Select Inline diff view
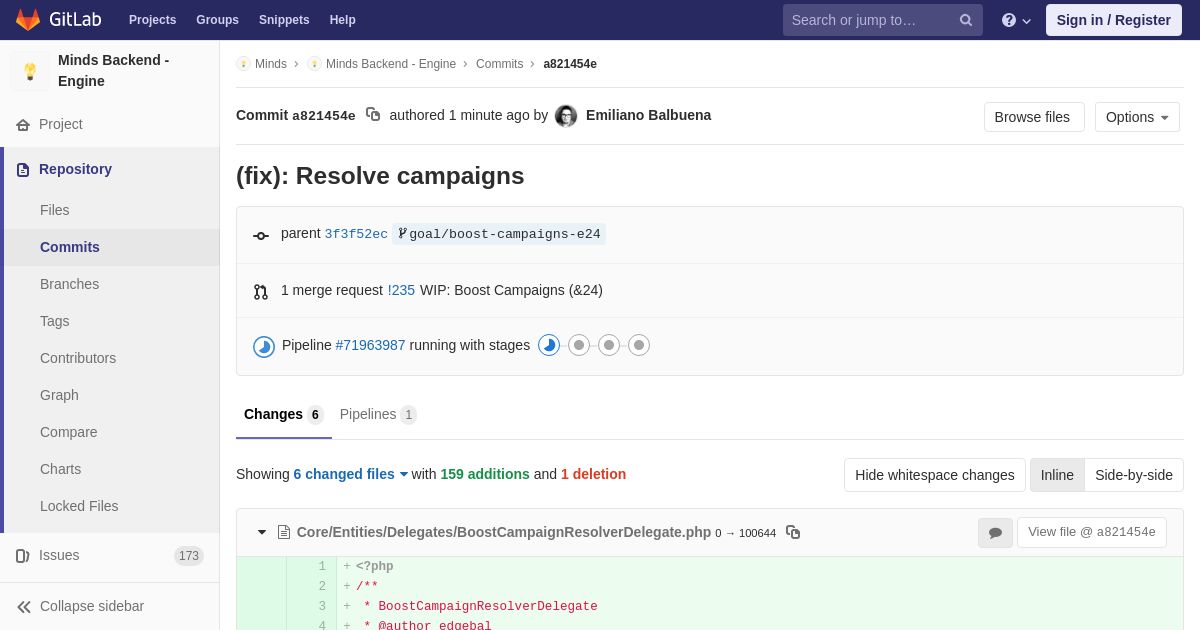This screenshot has height=630, width=1200. coord(1057,475)
